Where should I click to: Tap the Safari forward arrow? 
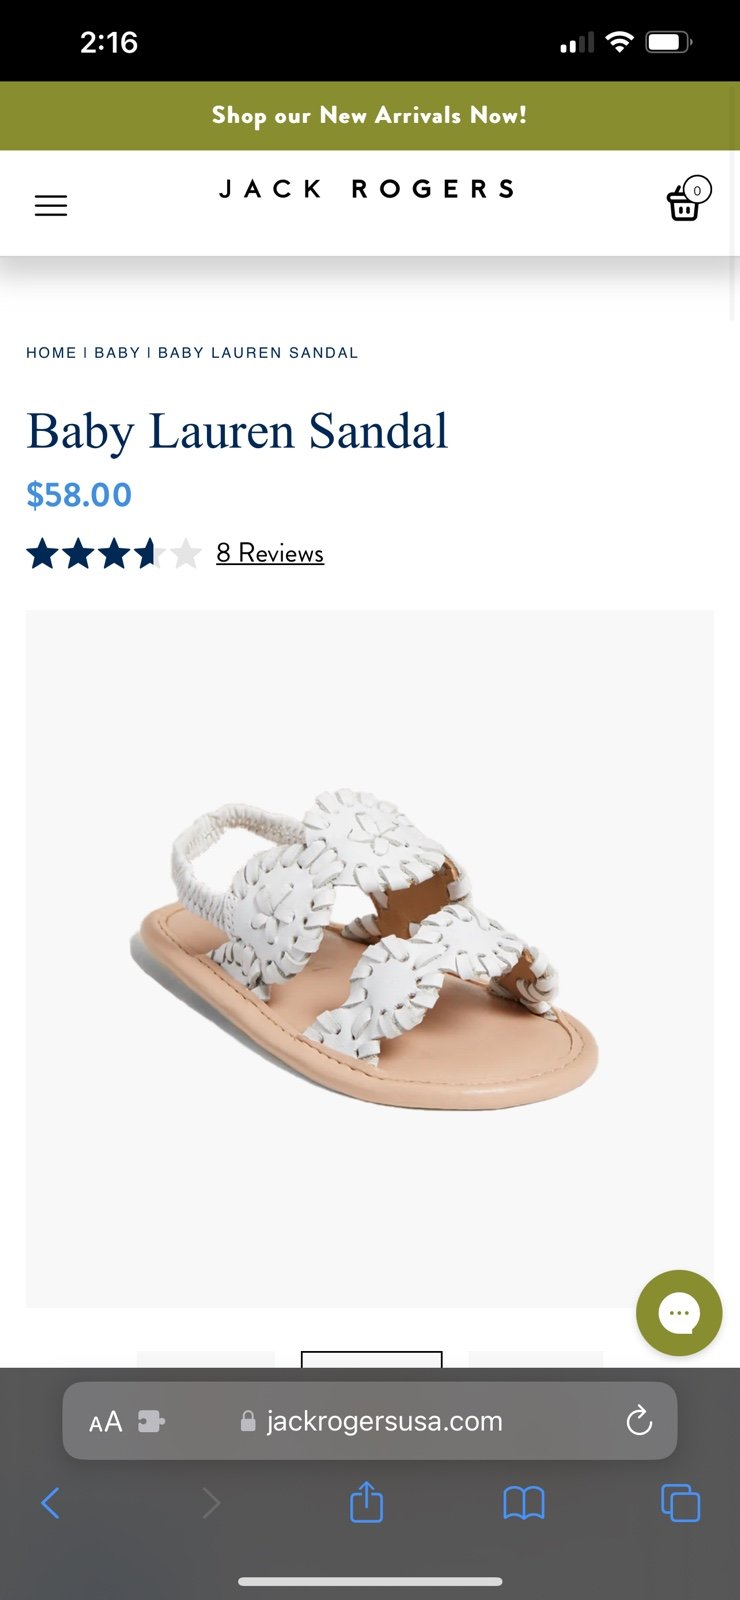pyautogui.click(x=211, y=1502)
